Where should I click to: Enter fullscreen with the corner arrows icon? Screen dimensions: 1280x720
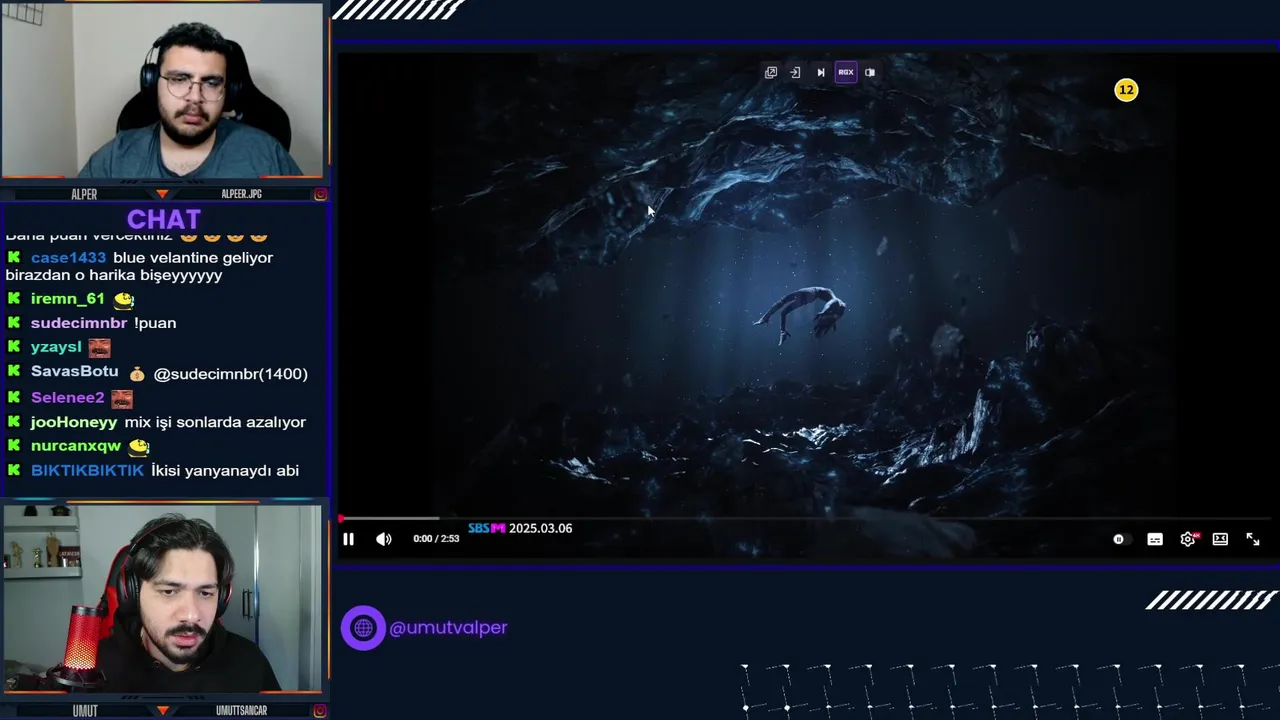[x=1253, y=539]
